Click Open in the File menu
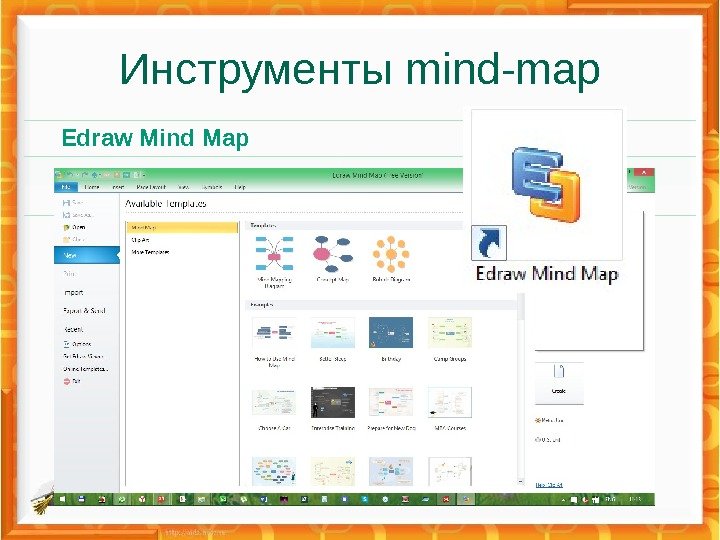This screenshot has height=540, width=720. [74, 227]
